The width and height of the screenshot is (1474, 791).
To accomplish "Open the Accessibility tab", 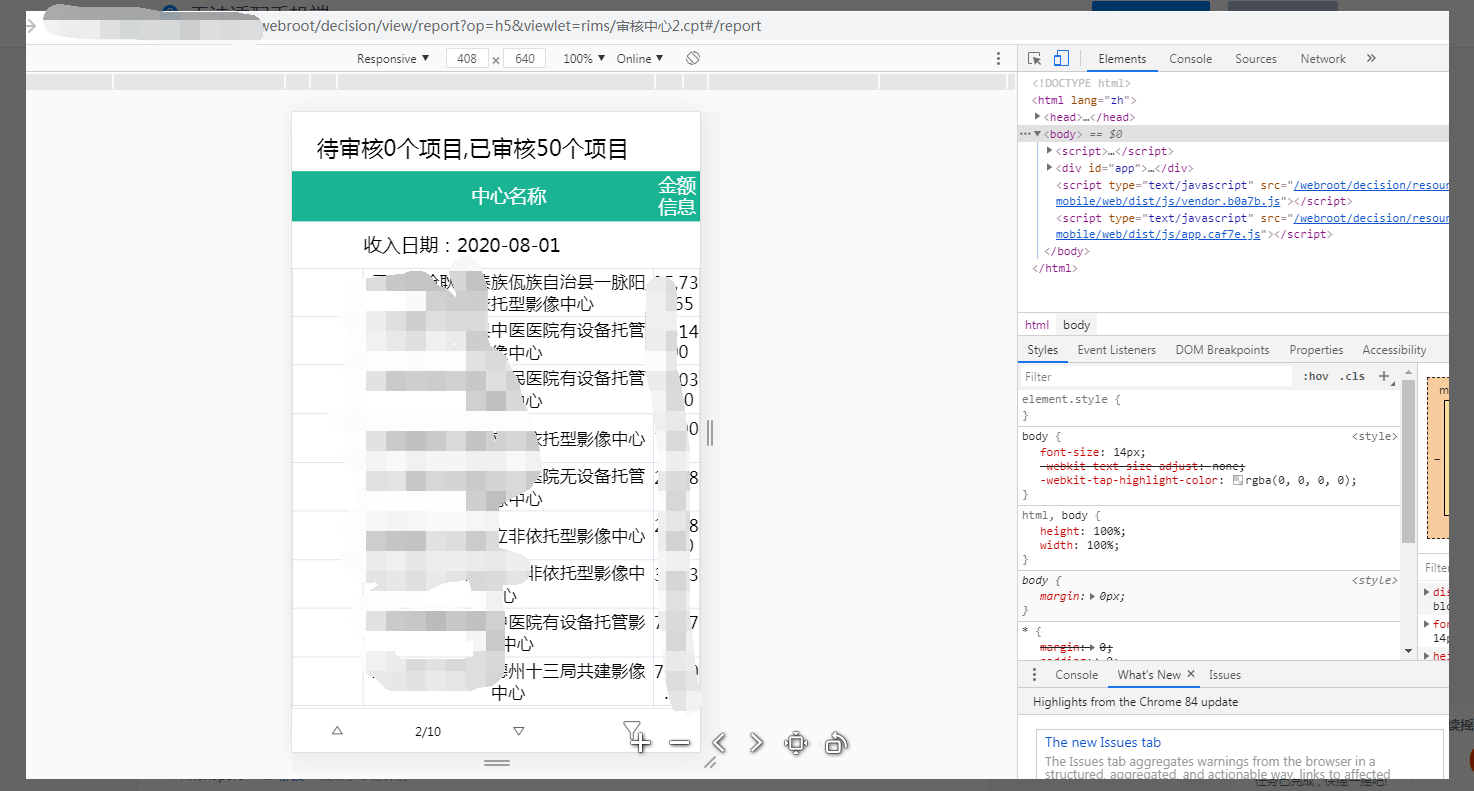I will [x=1394, y=350].
